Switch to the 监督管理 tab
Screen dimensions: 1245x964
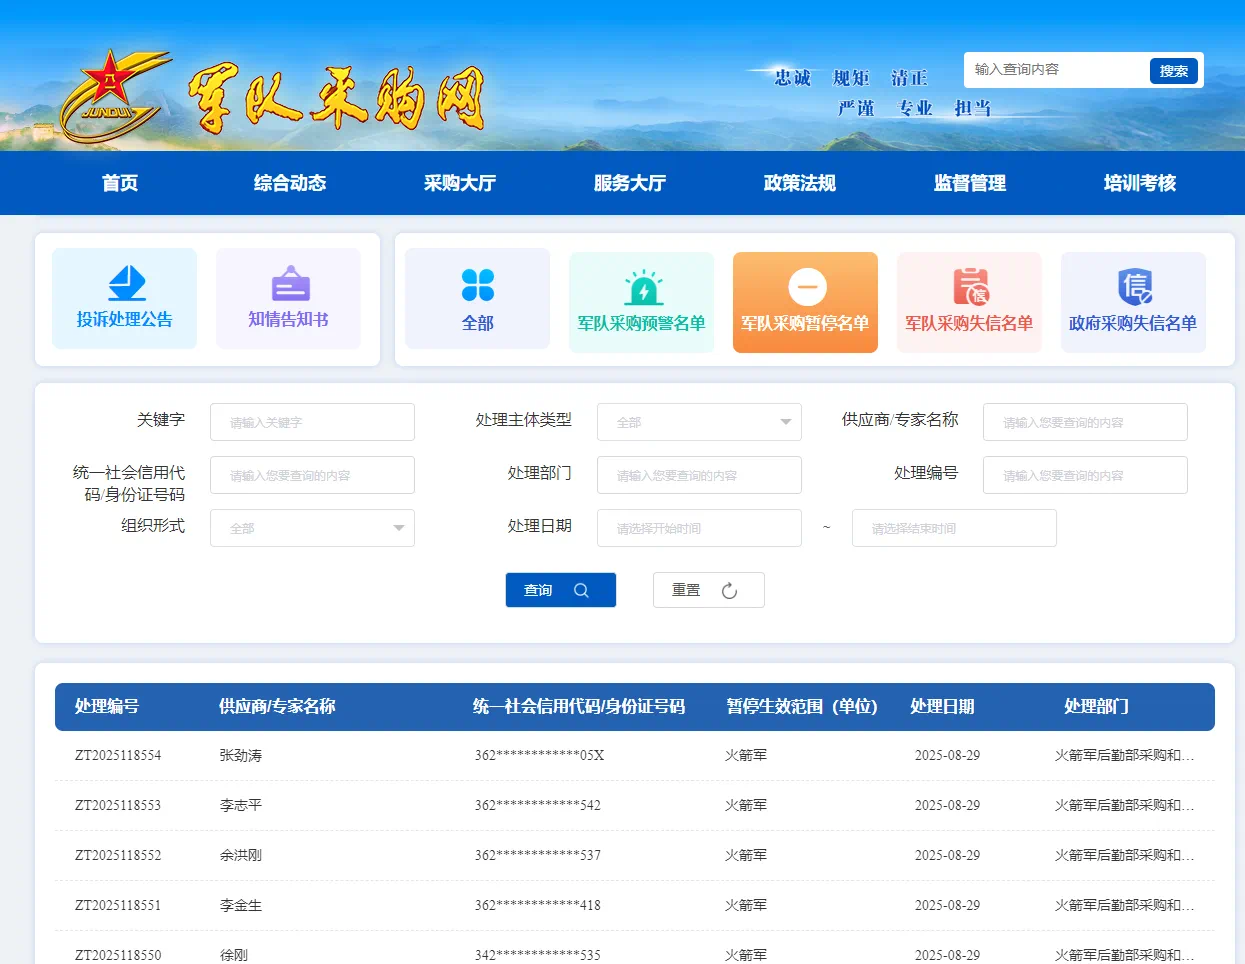click(969, 183)
